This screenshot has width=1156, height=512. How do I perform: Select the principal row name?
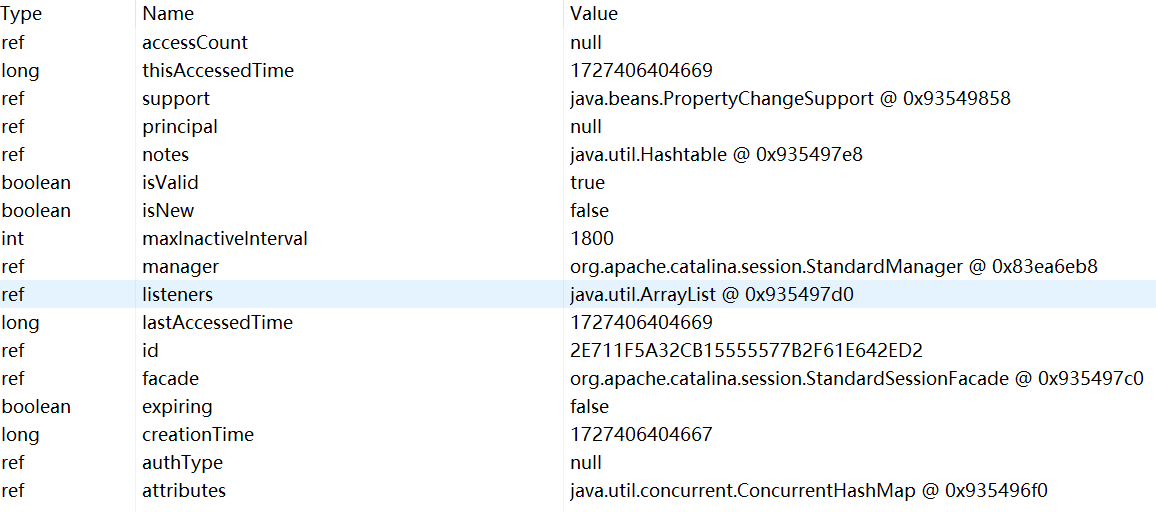180,127
